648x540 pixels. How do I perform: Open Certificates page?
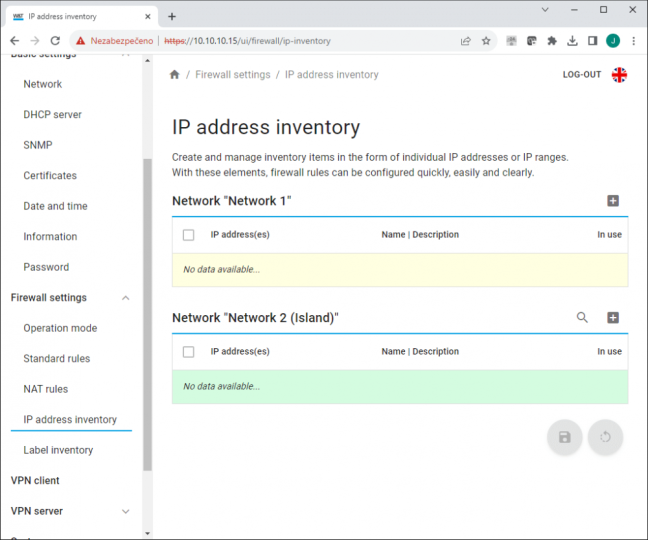50,176
